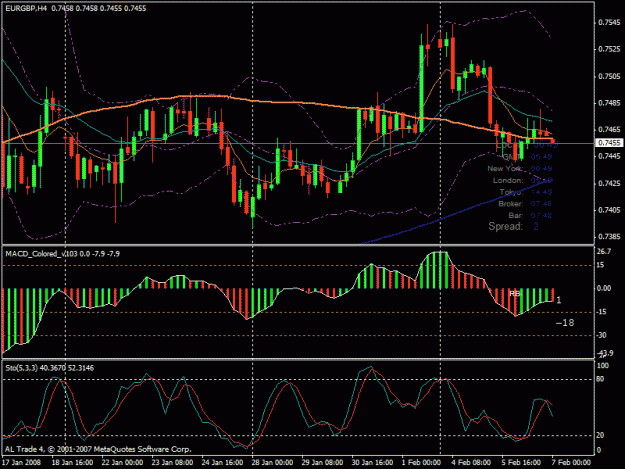The image size is (625, 469).
Task: Click MACD scale value 0.00
Action: tap(605, 288)
